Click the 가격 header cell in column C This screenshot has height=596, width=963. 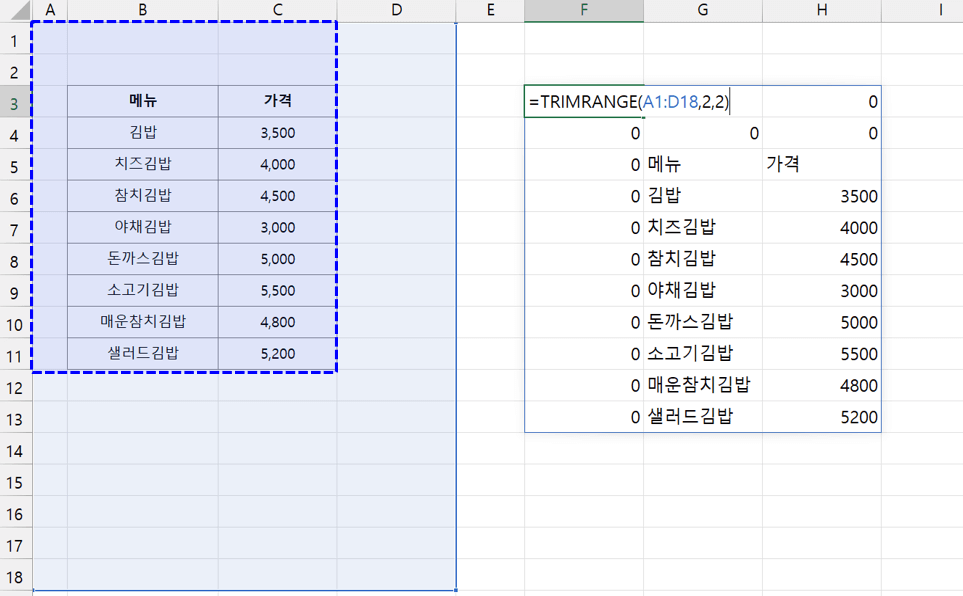(x=278, y=101)
